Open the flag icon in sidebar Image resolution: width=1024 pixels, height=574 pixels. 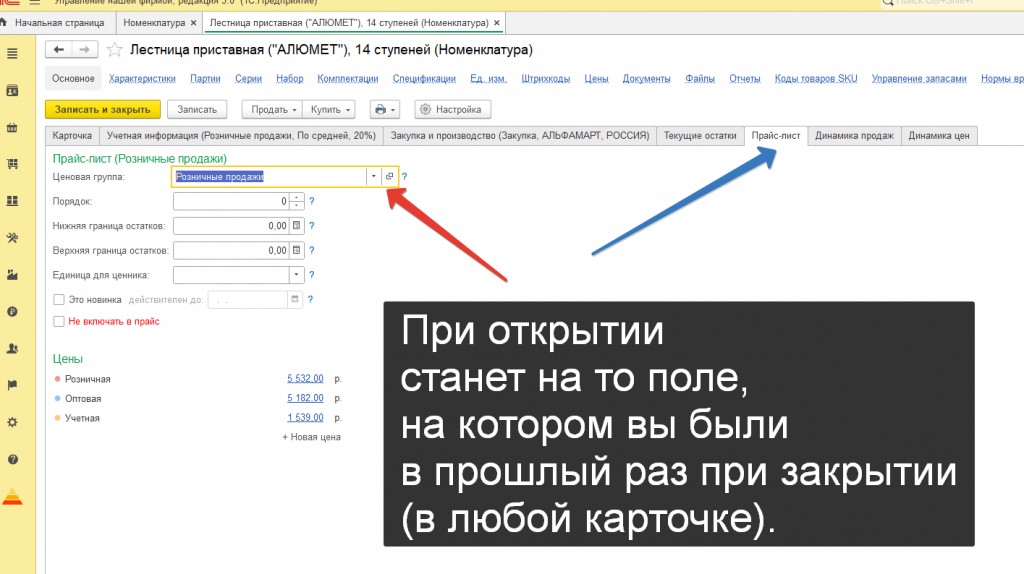pos(12,385)
